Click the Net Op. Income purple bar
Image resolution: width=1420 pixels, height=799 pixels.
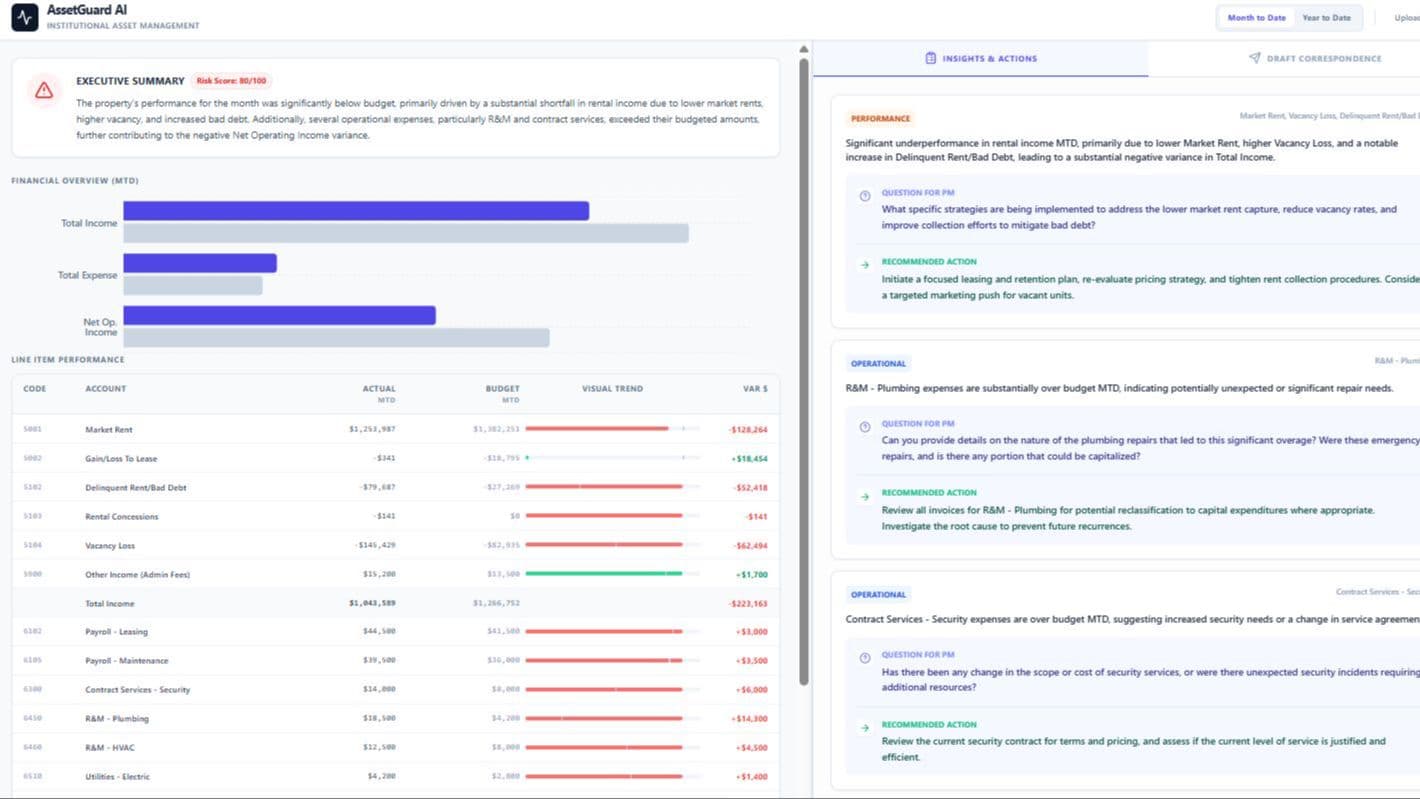(279, 315)
